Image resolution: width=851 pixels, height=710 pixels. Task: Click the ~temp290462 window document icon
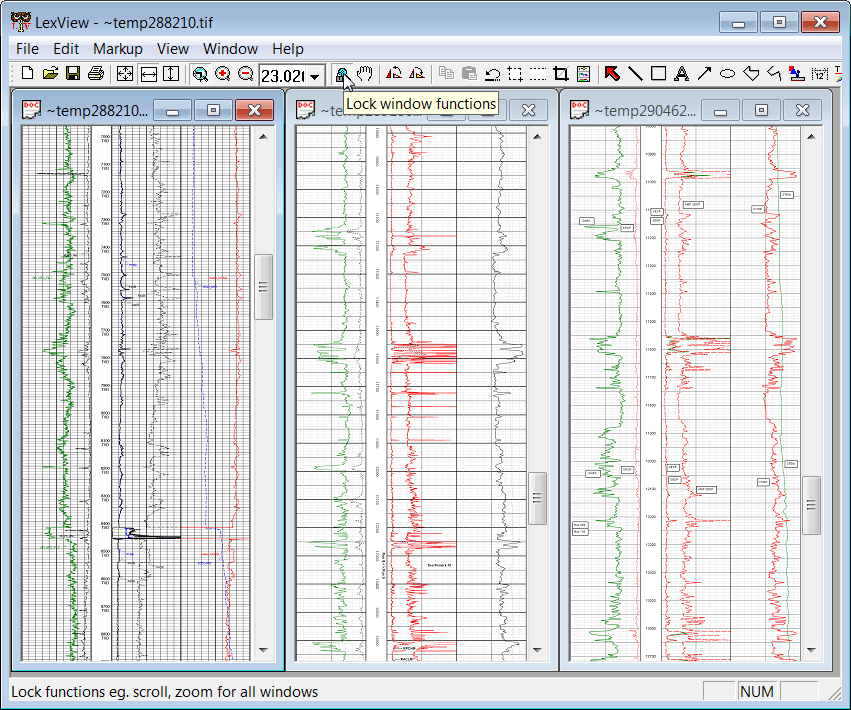click(x=580, y=110)
